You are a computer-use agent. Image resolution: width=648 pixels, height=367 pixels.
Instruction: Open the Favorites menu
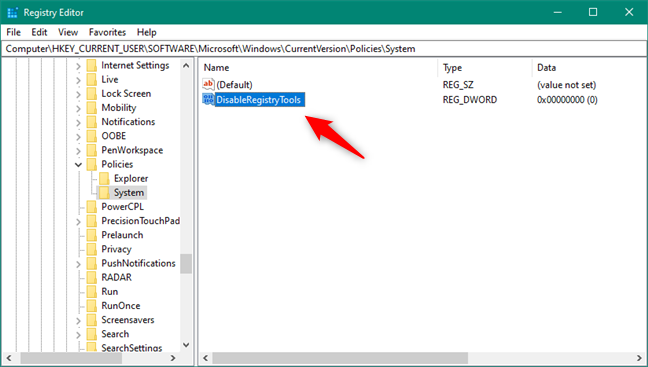point(107,32)
